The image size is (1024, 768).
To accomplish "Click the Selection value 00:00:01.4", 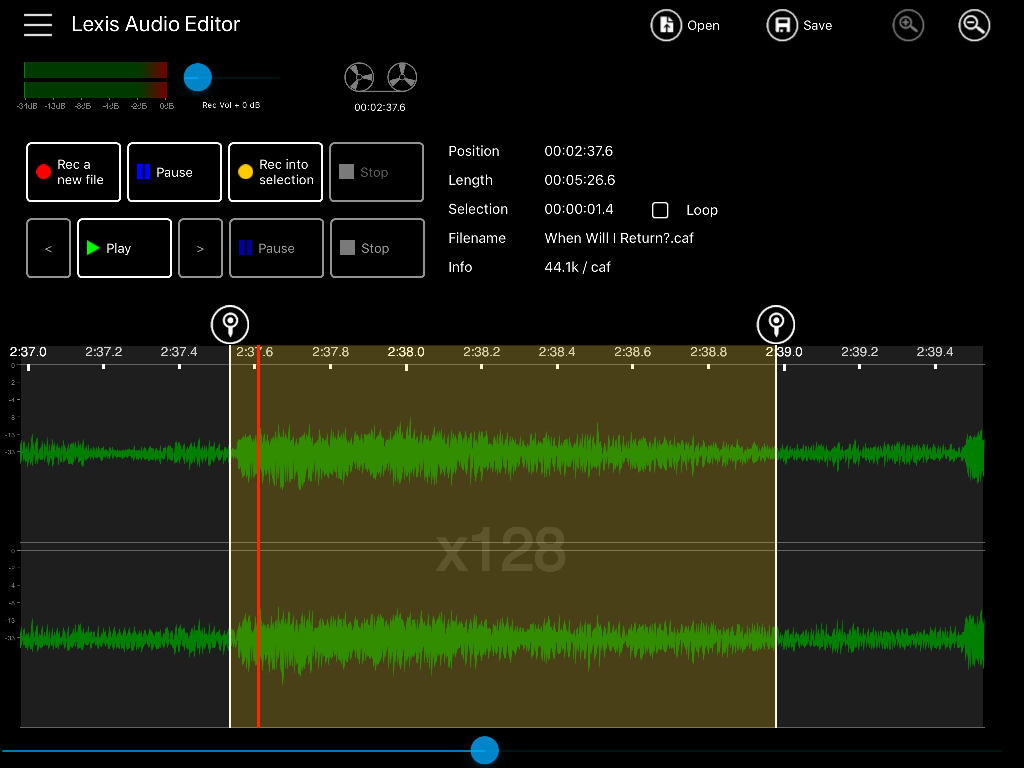I will (x=579, y=209).
